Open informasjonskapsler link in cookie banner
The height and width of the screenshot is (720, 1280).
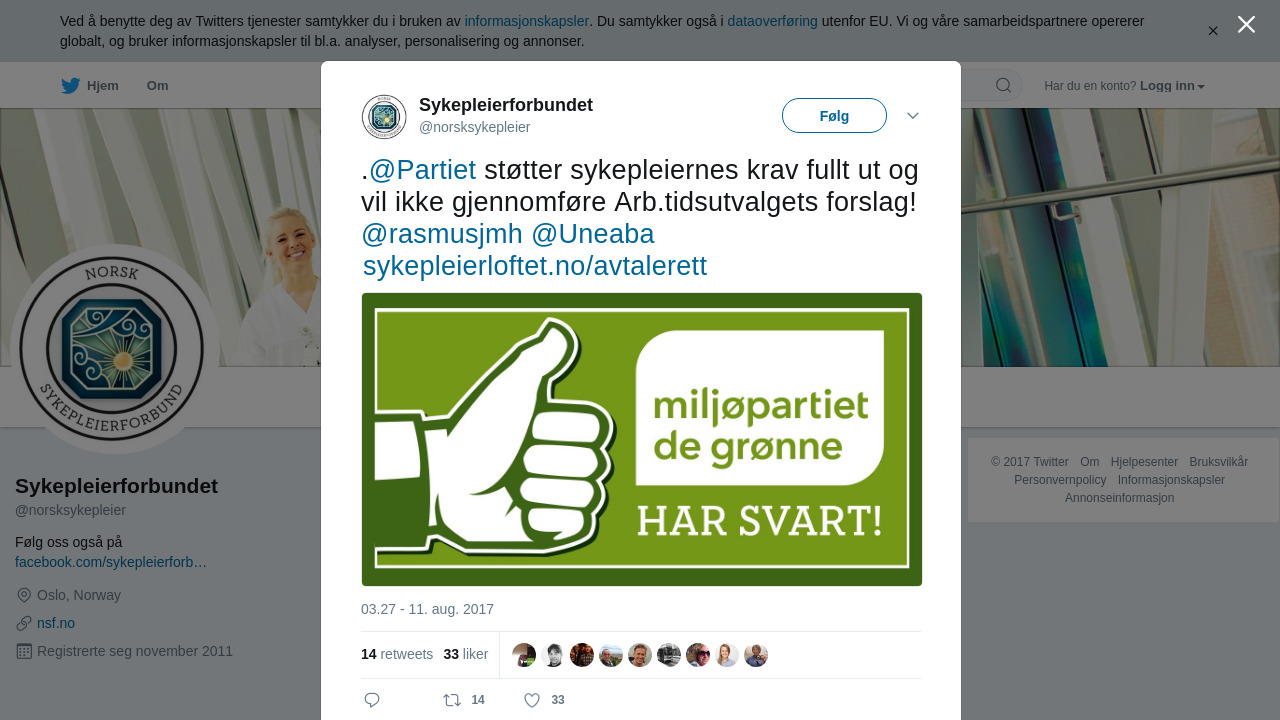point(527,21)
